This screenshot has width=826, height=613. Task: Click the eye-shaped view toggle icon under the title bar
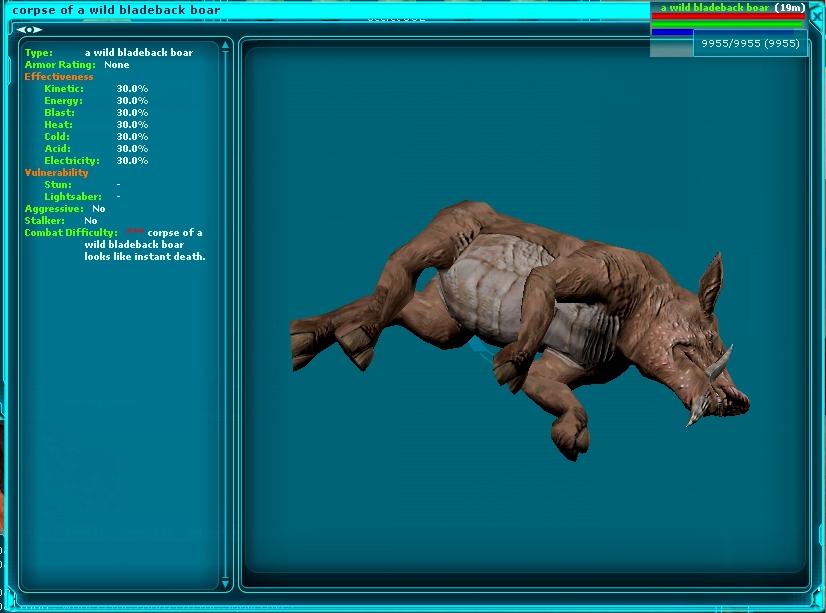click(x=29, y=30)
